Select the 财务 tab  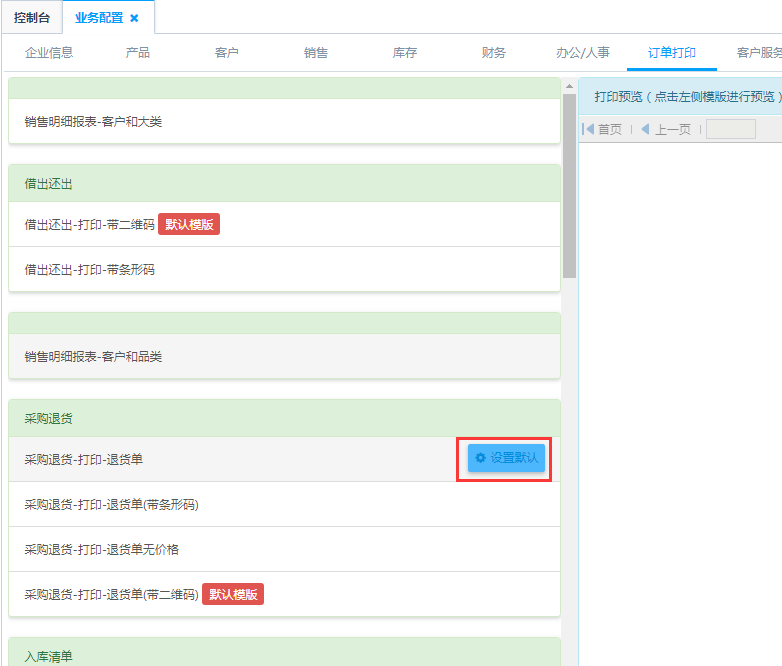[494, 53]
